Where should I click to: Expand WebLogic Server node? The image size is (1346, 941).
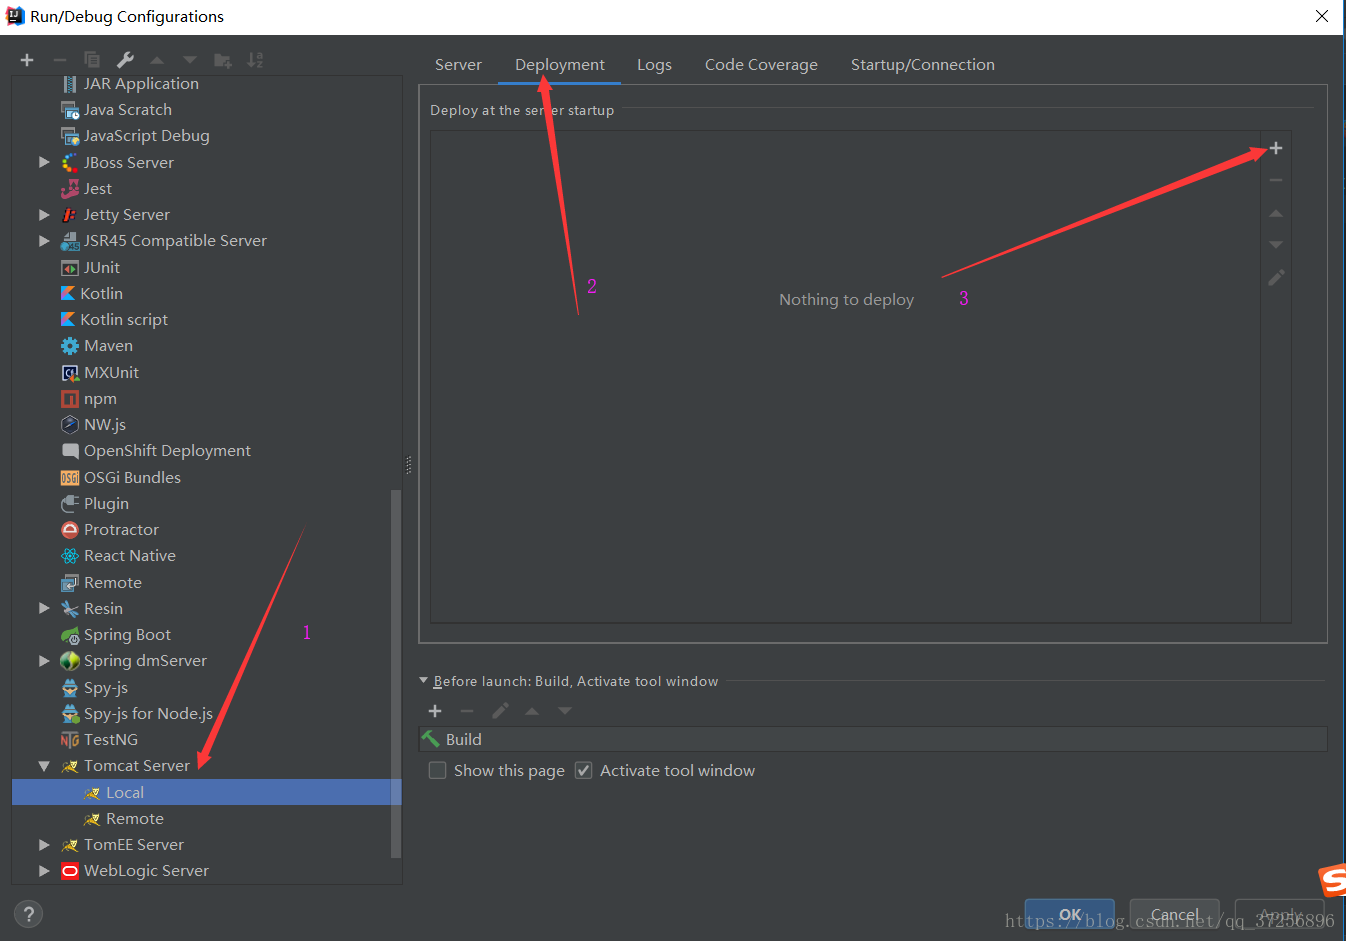[x=44, y=871]
